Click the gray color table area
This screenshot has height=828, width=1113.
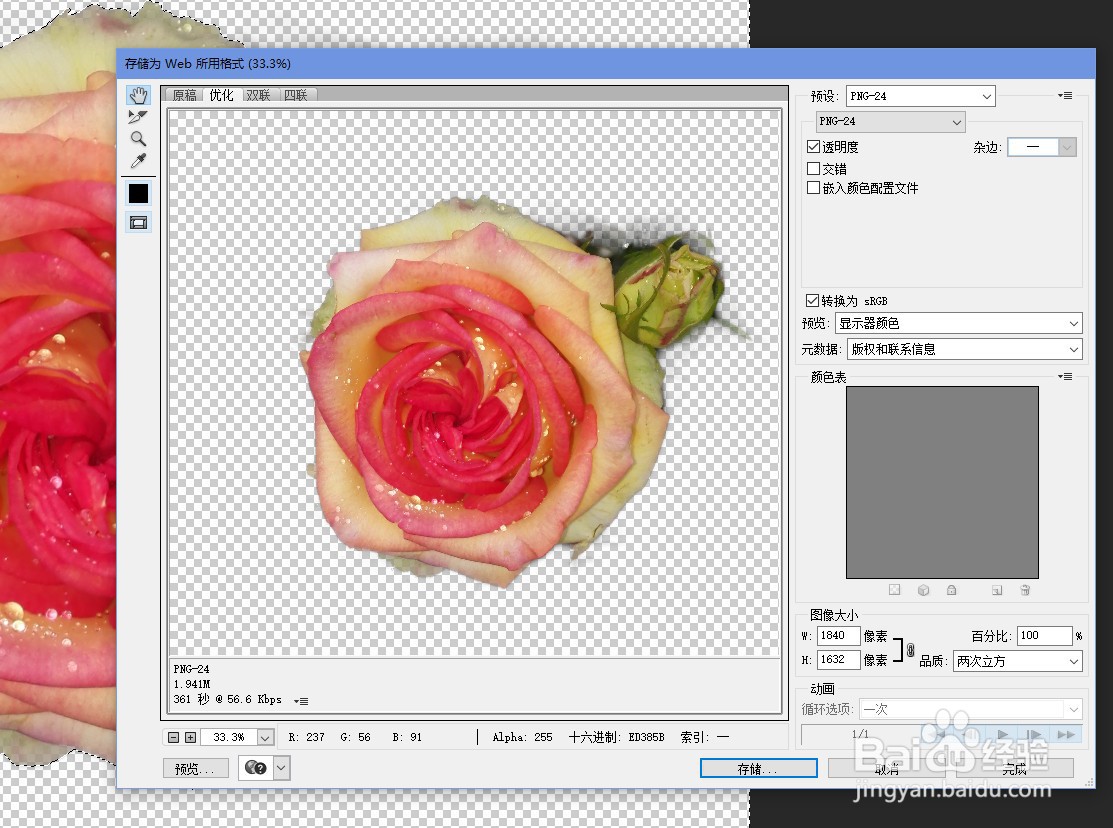pos(942,482)
